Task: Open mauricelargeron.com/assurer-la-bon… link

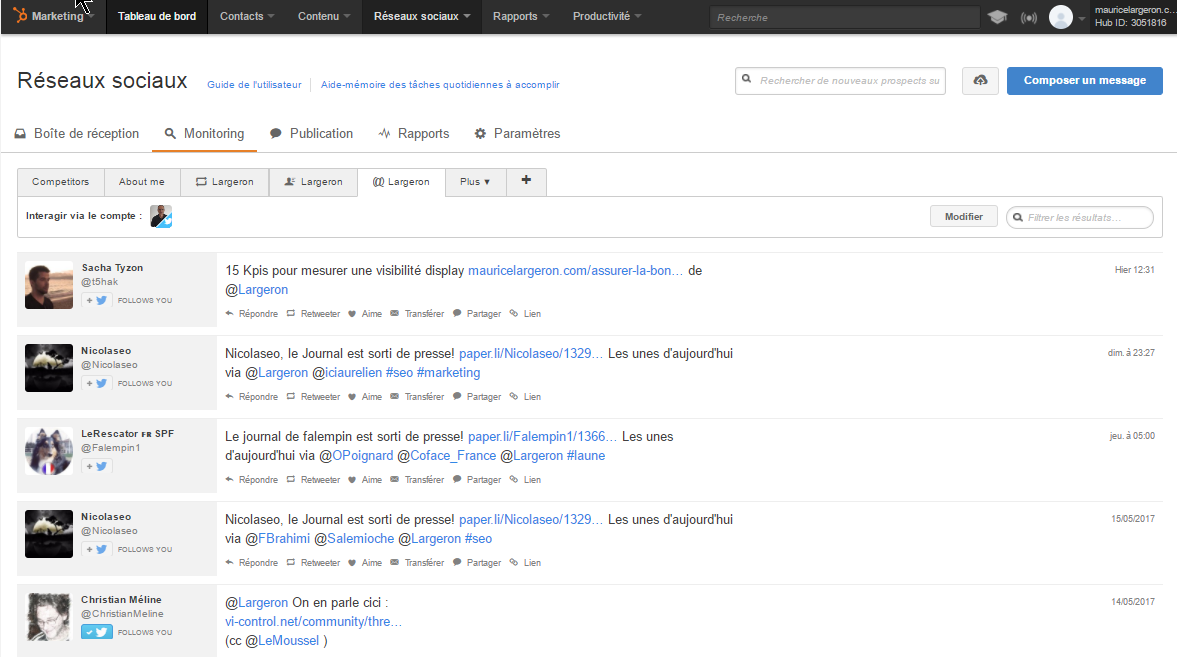Action: 576,270
